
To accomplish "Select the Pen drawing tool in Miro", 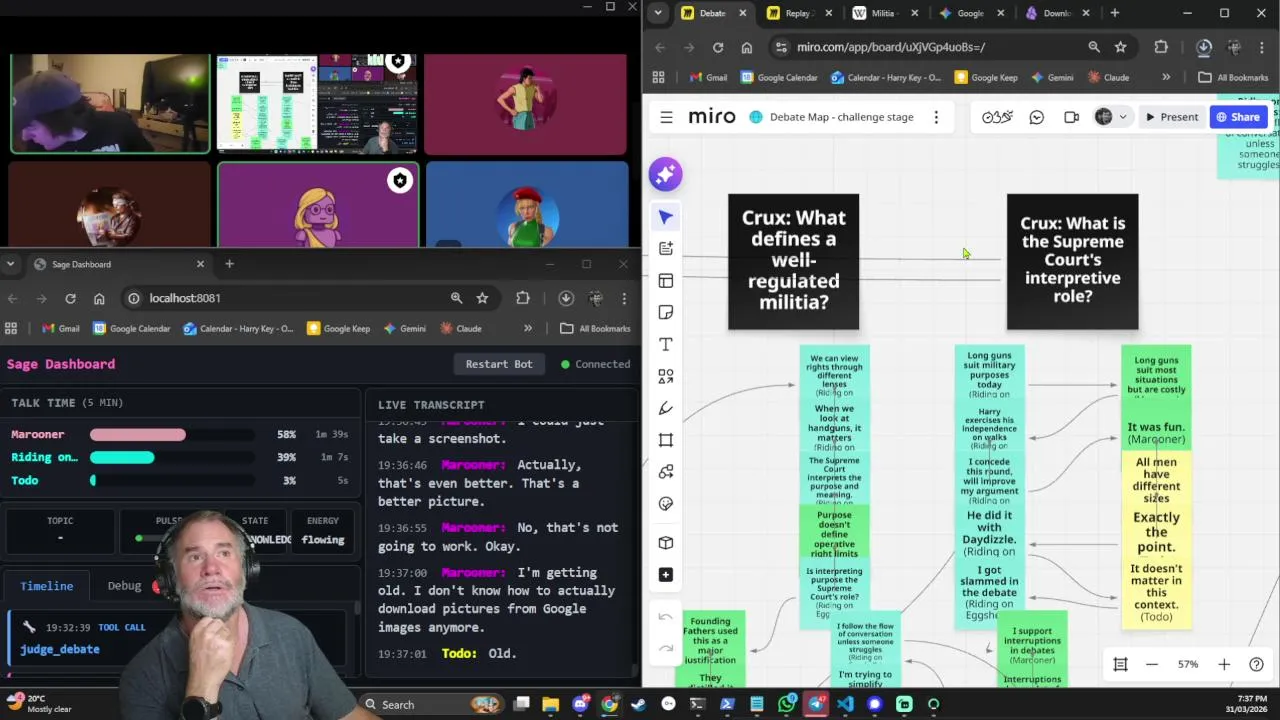I will [x=666, y=408].
